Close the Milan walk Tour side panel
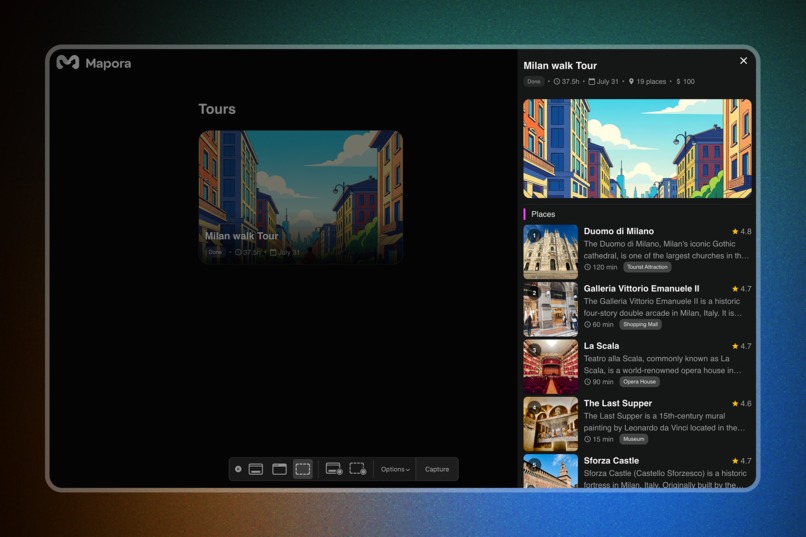This screenshot has width=806, height=537. [x=743, y=61]
